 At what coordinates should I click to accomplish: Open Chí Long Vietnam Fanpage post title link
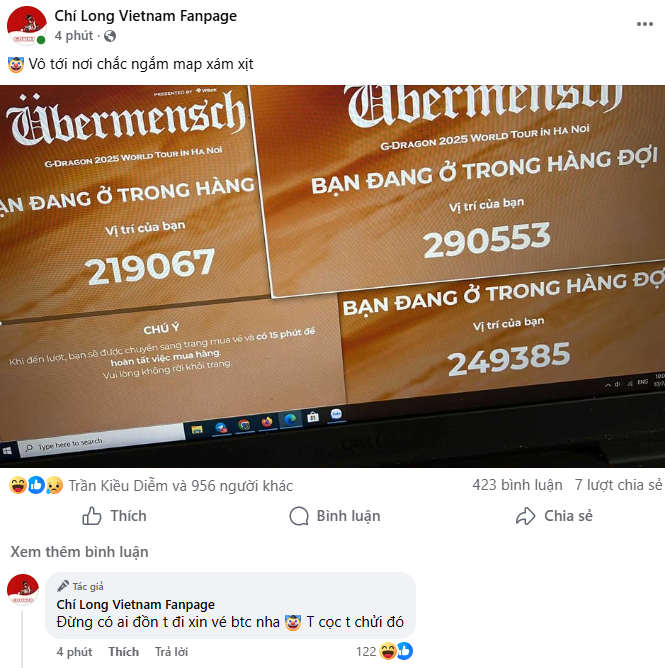click(146, 16)
